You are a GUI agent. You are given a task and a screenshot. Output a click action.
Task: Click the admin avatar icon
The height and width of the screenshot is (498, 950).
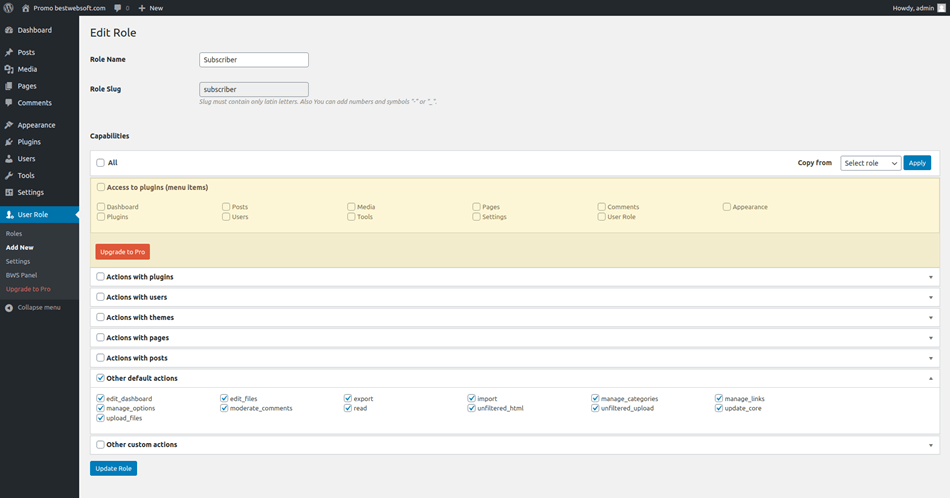(941, 8)
